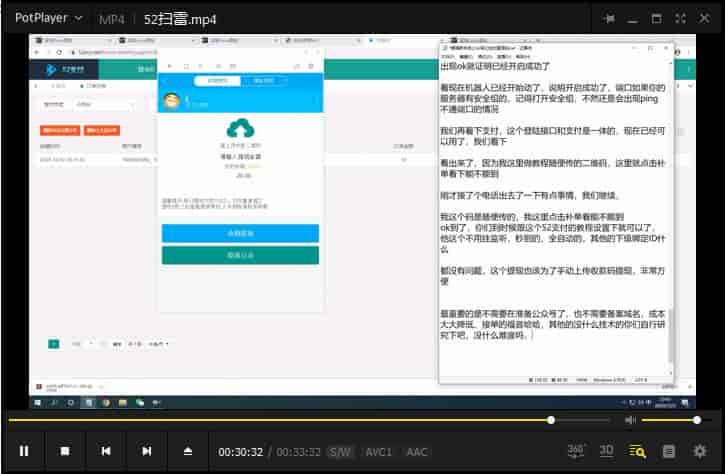
Task: Stop the video with the Stop button
Action: click(65, 452)
